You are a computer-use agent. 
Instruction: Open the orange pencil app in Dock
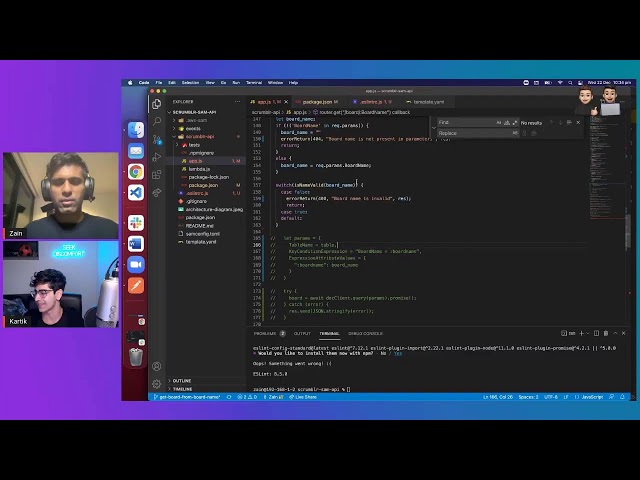[x=136, y=285]
